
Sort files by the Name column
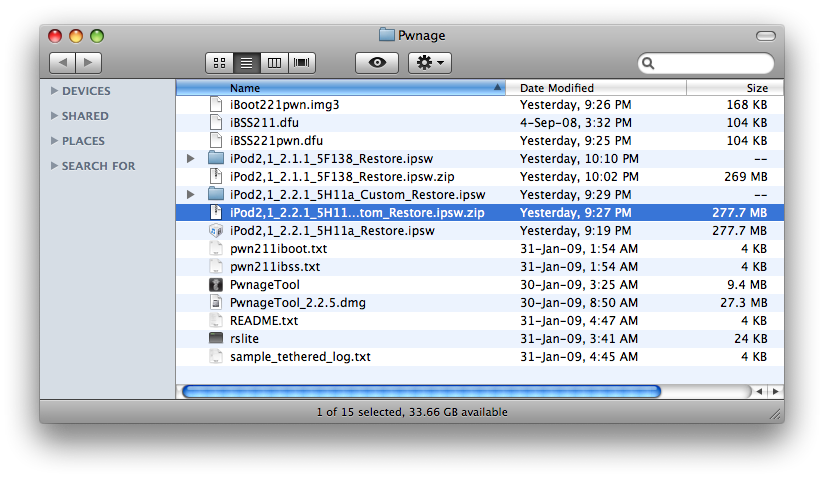340,88
